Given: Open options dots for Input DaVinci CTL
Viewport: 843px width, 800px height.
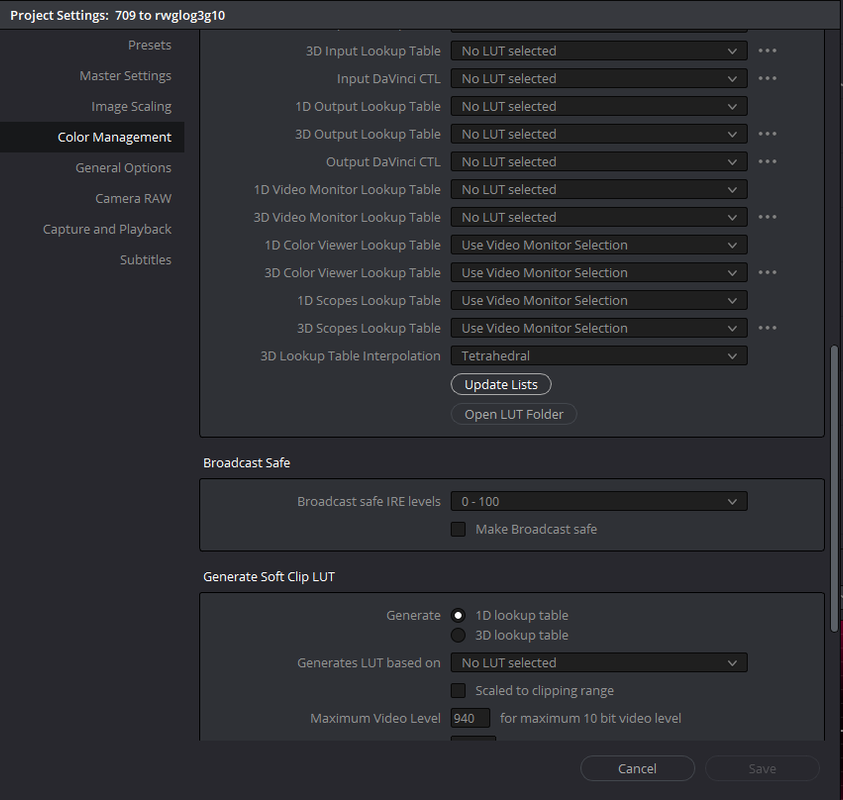Looking at the screenshot, I should 767,78.
